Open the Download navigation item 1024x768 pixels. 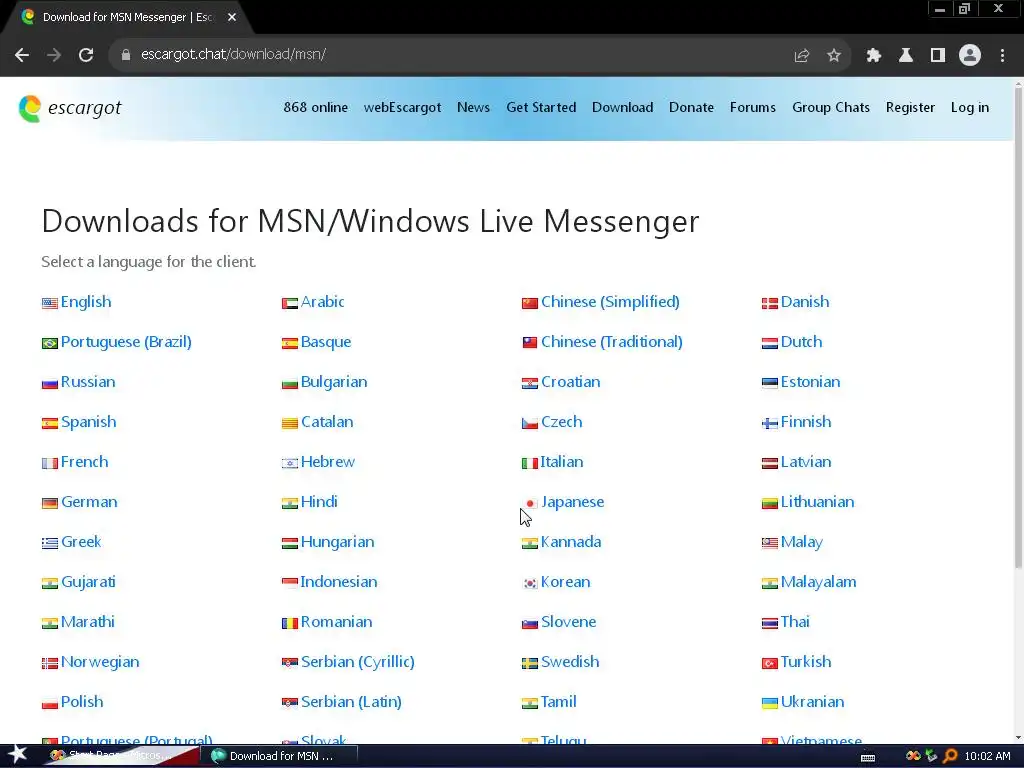point(622,107)
